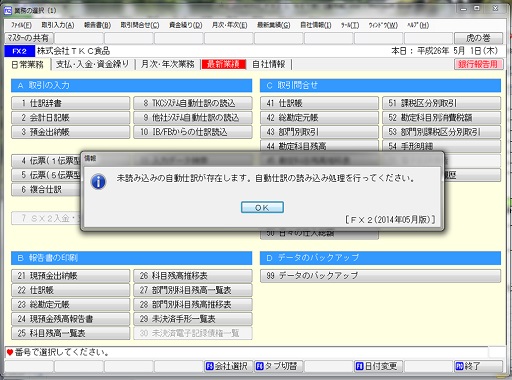Open the ウィンドウ(W) menu

[383, 25]
